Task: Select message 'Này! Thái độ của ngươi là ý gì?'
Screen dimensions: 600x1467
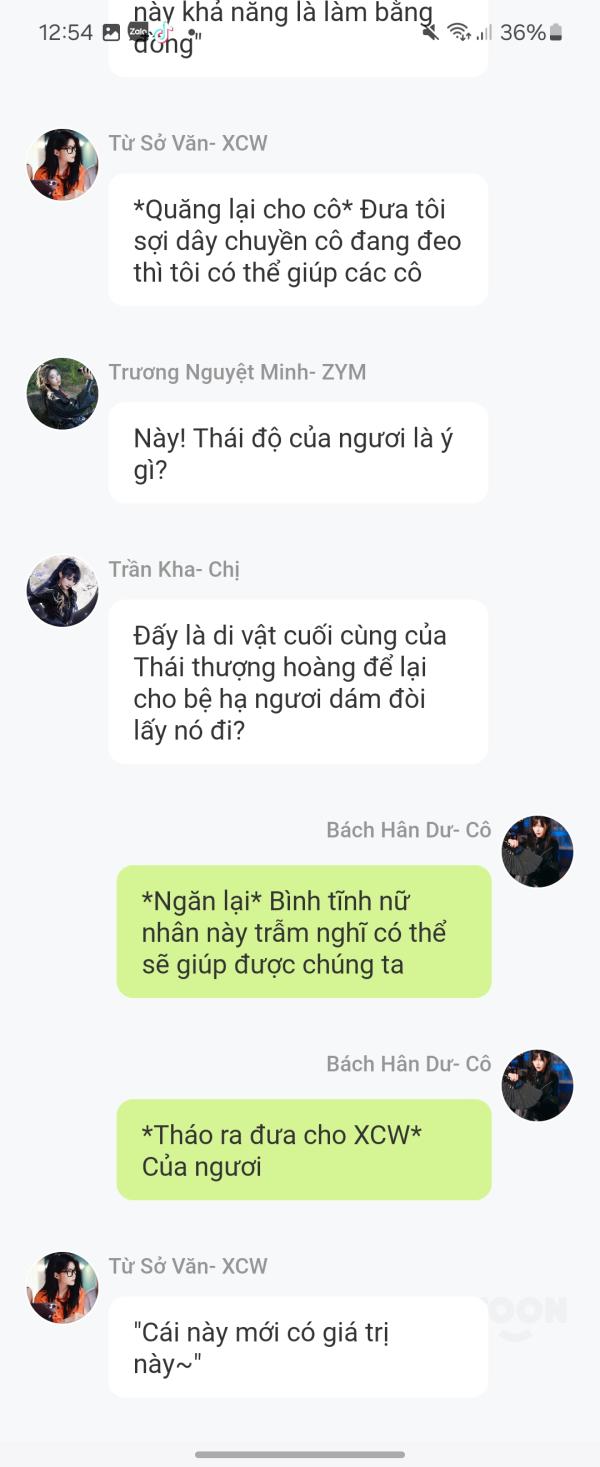Action: 298,453
